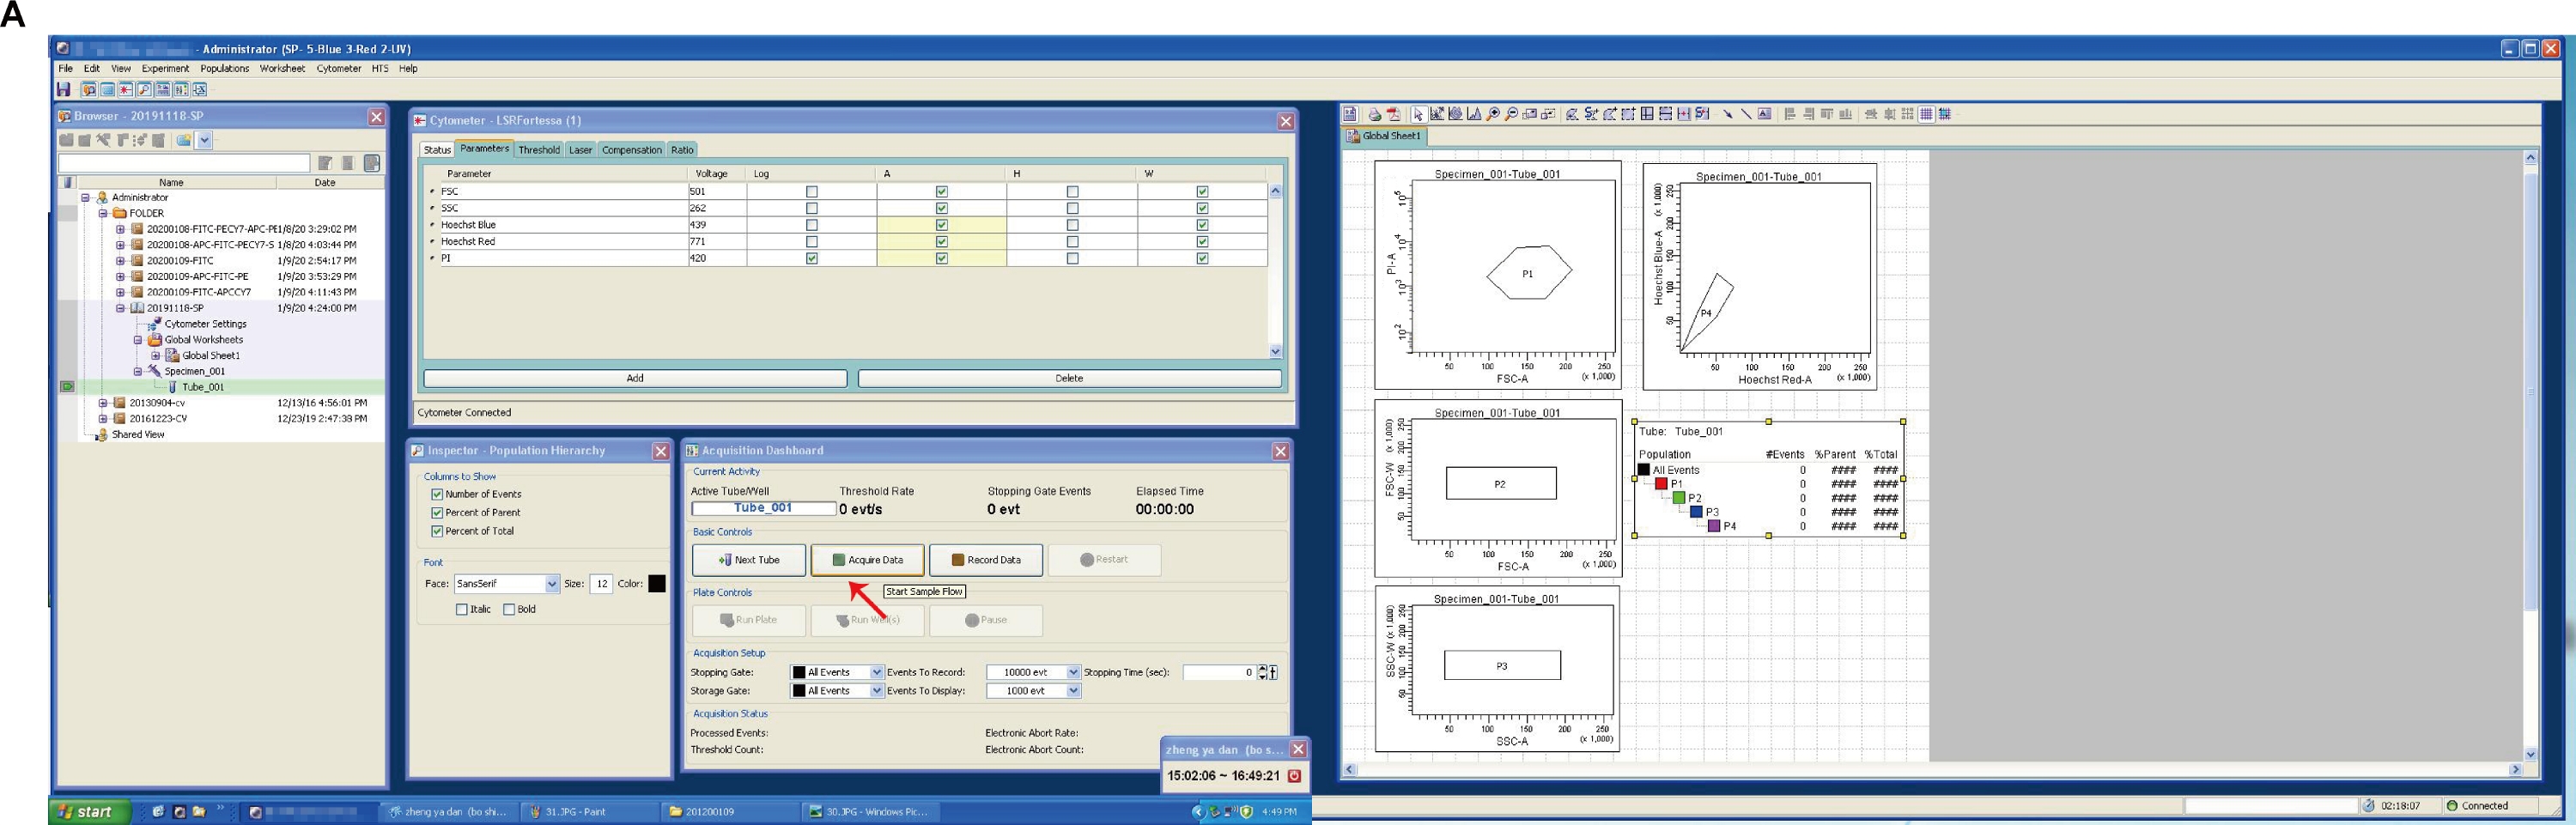
Task: Click the print worksheet icon
Action: (x=1375, y=114)
